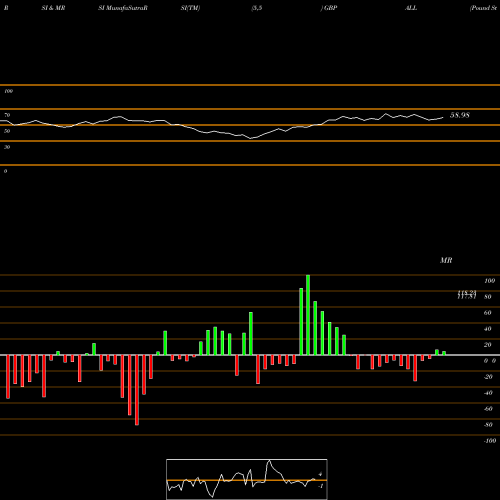
Task: Click the MR axis label 60
Action: tap(488, 313)
